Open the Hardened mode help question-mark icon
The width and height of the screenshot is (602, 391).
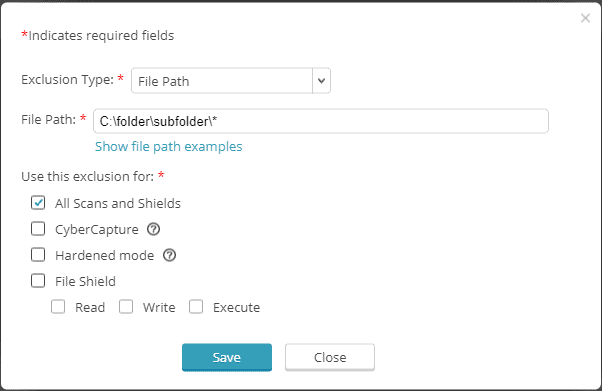[169, 255]
